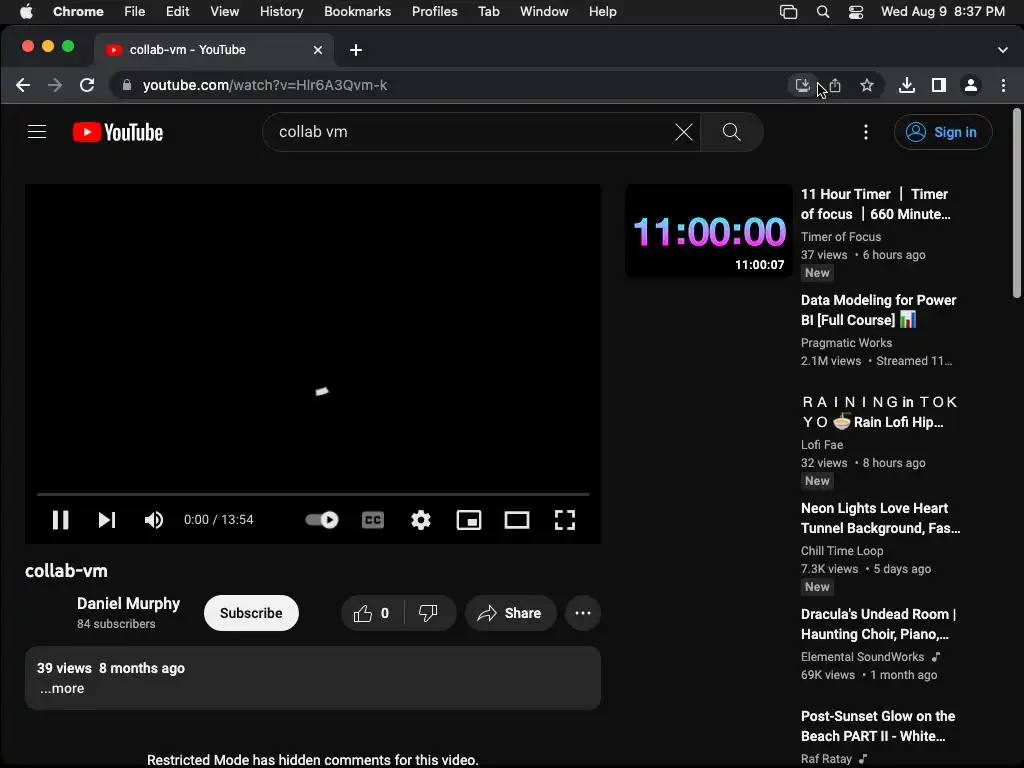This screenshot has height=768, width=1024.
Task: Open RAINING in TOKYO Rain Lofi video
Action: [879, 412]
